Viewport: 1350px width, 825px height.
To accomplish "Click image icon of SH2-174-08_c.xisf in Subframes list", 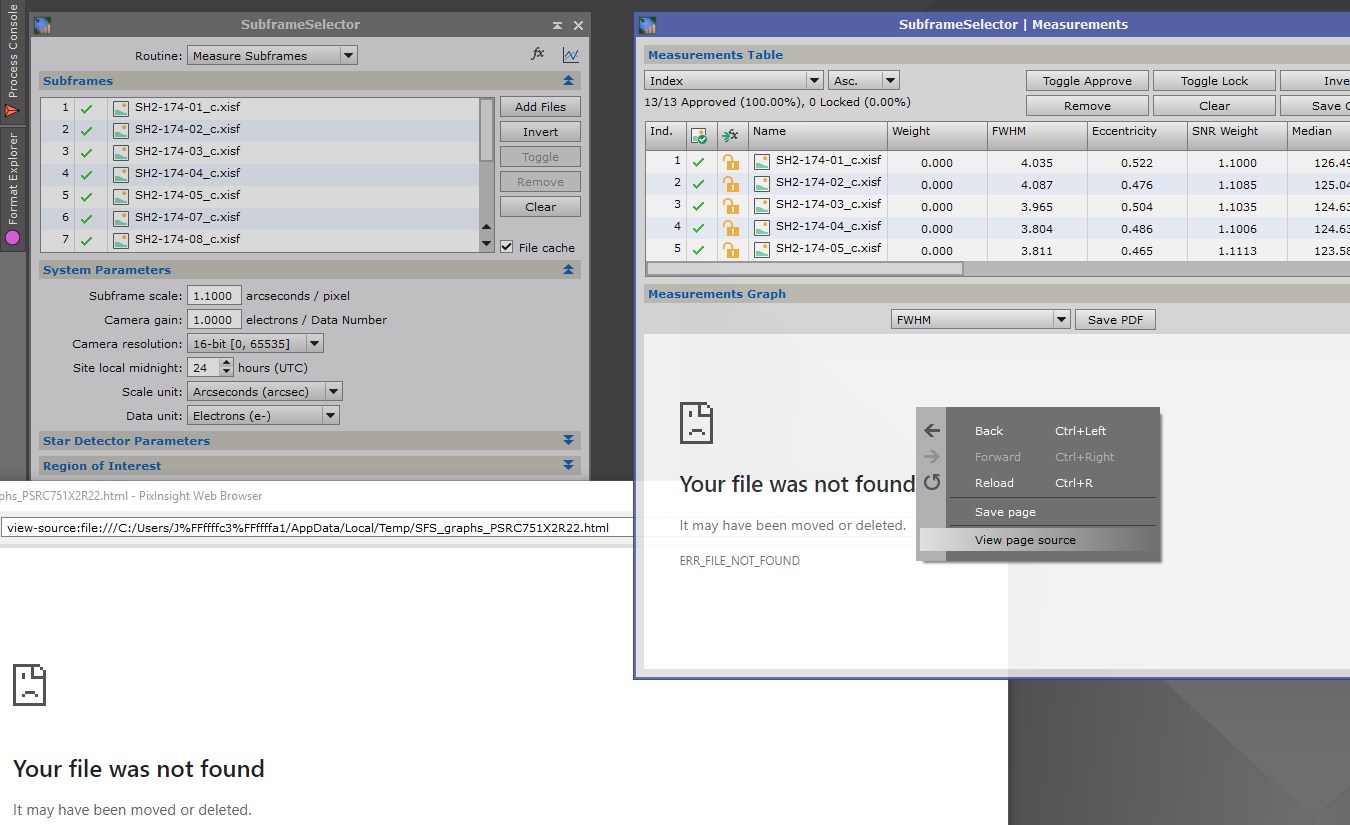I will [x=121, y=240].
